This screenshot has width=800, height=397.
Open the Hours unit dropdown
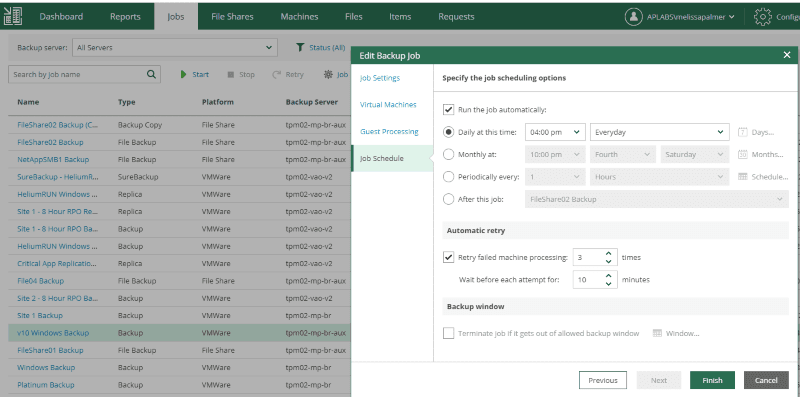click(x=659, y=177)
